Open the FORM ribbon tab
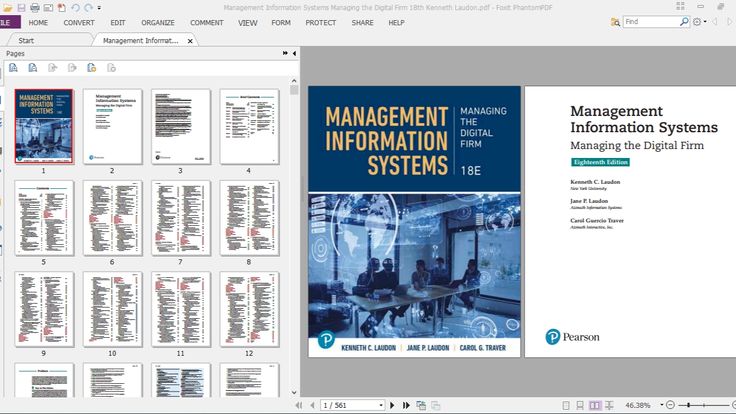 pos(281,23)
